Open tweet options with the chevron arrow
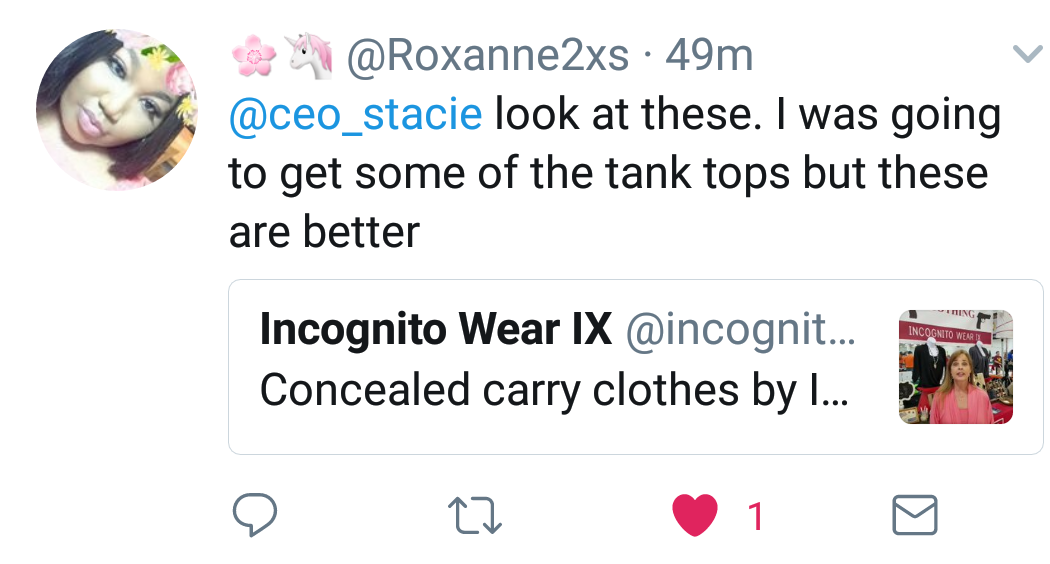Screen dimensions: 1050x564 click(x=1027, y=54)
